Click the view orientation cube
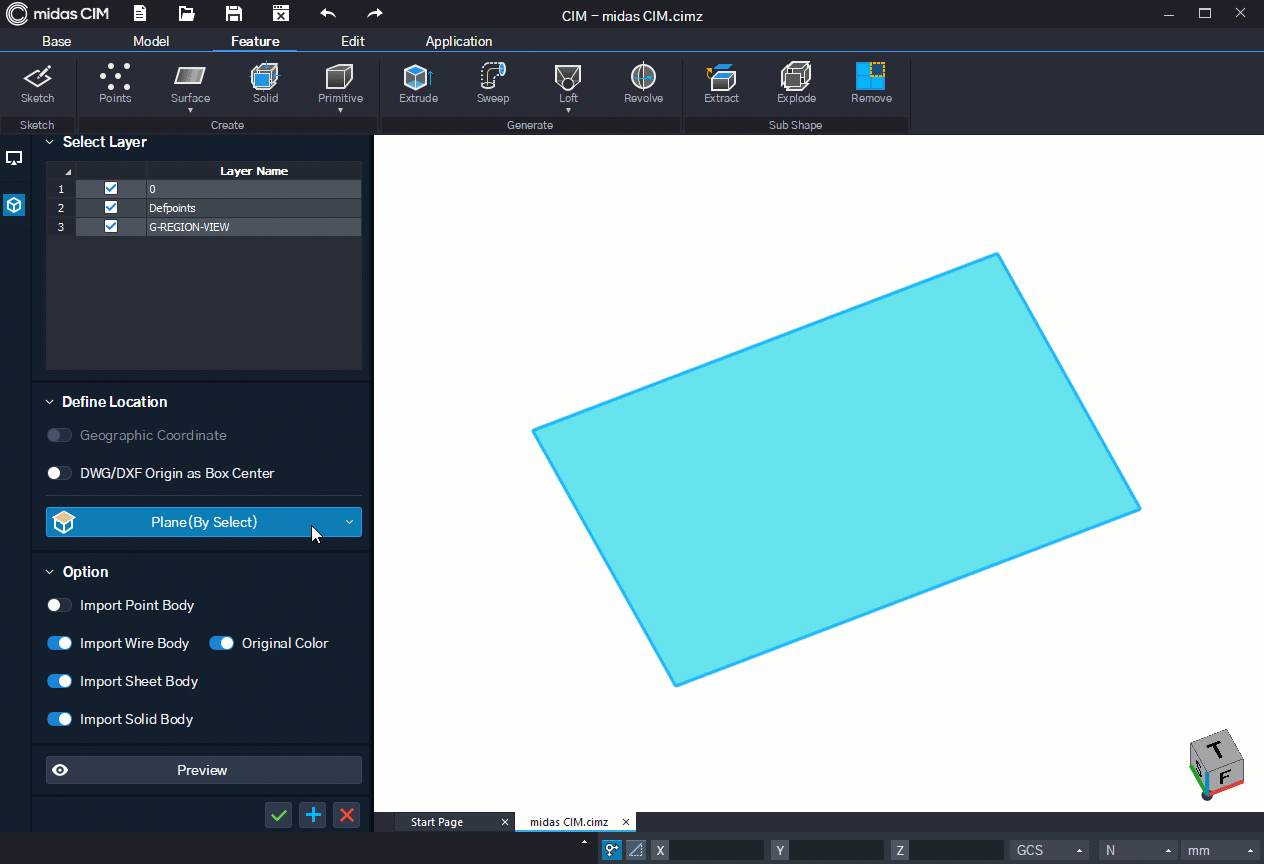The width and height of the screenshot is (1264, 864). (x=1215, y=765)
